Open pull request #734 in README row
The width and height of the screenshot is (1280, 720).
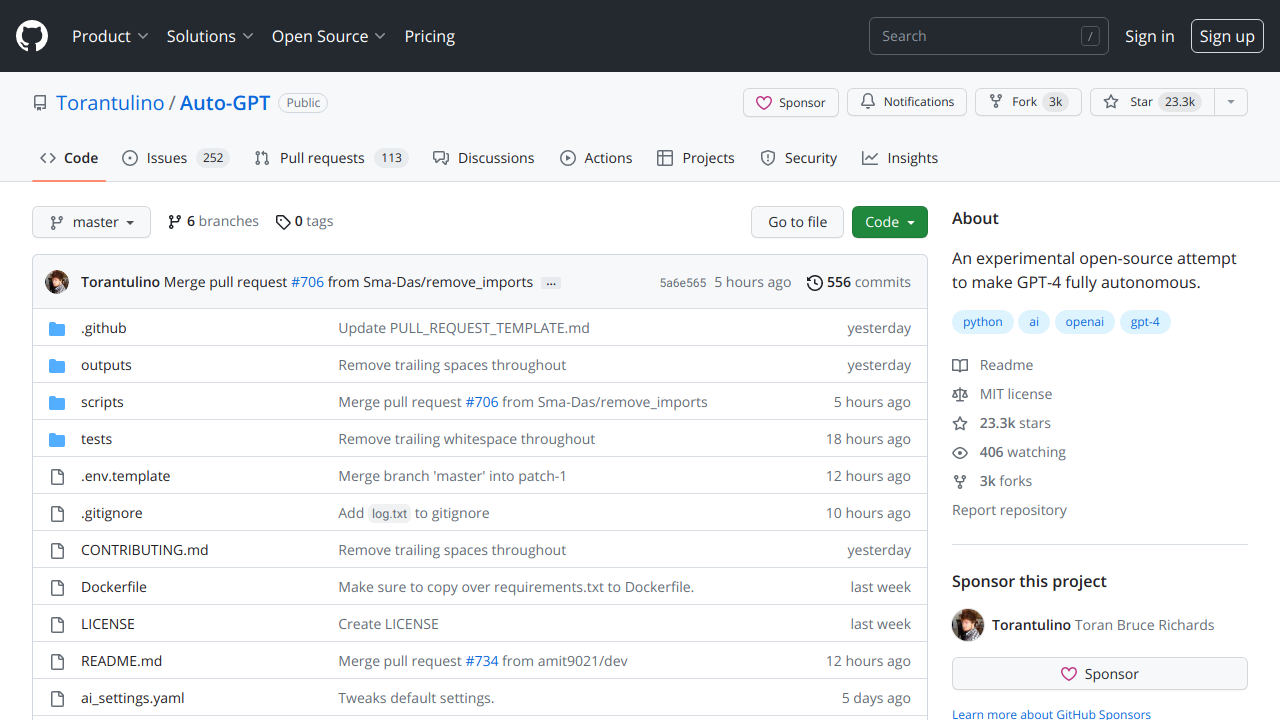pyautogui.click(x=482, y=661)
